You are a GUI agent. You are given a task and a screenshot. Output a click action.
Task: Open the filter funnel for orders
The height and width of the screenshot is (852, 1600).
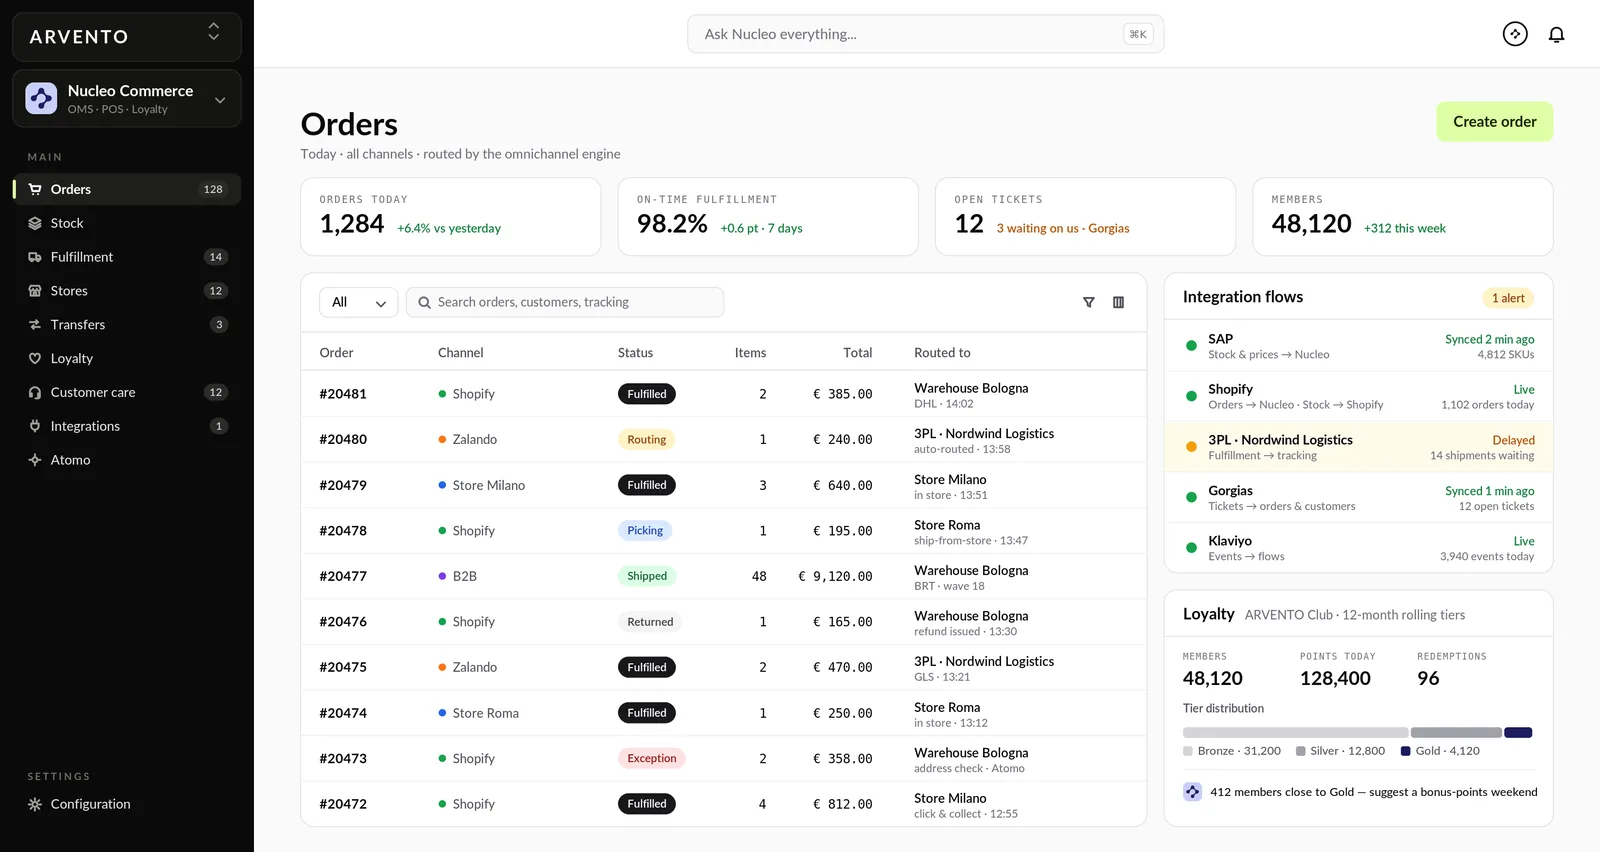click(1089, 302)
